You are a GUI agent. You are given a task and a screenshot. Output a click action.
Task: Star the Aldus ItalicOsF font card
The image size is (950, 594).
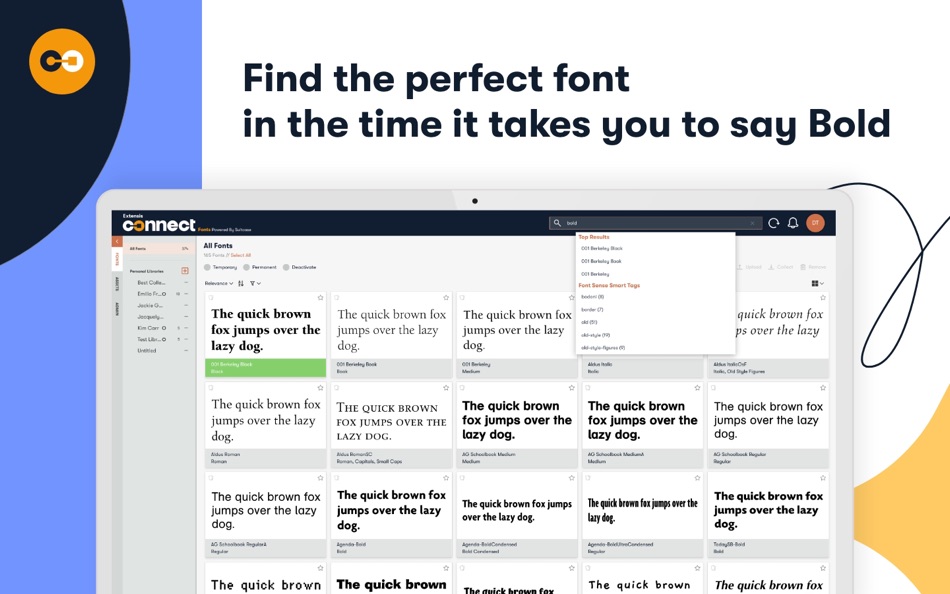[x=823, y=298]
